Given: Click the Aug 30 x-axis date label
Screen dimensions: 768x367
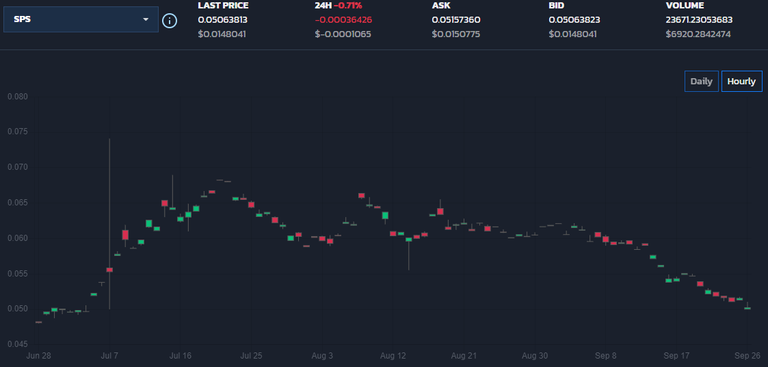Looking at the screenshot, I should [x=534, y=356].
